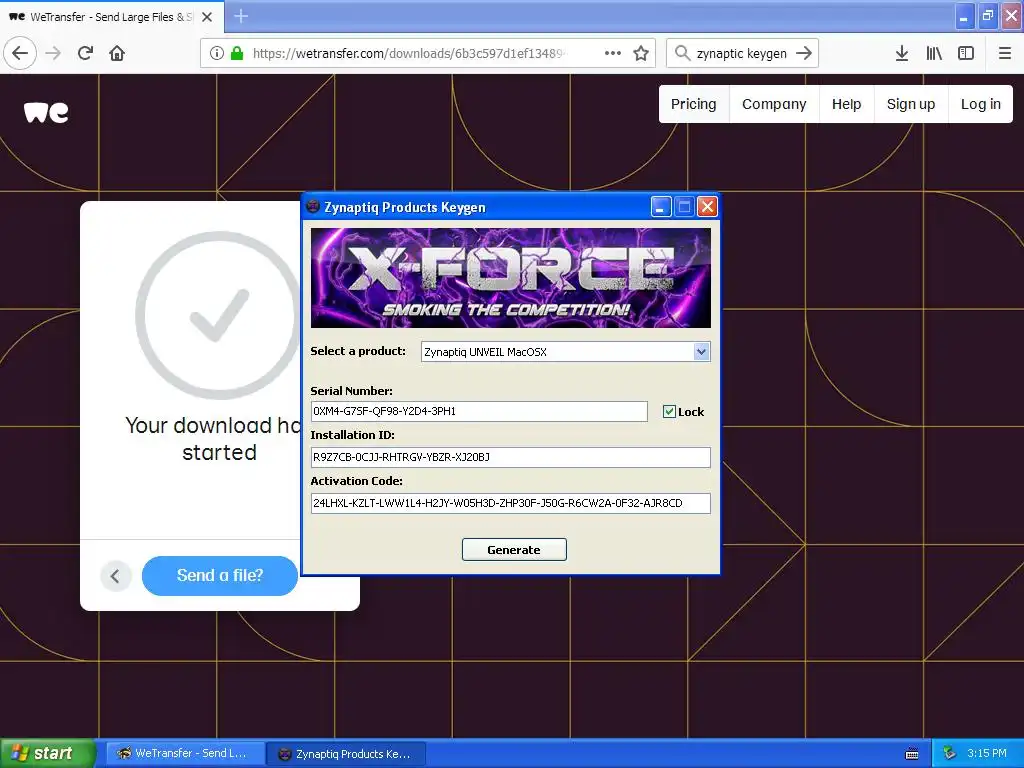This screenshot has width=1024, height=768.
Task: Click the Sign up link
Action: tap(911, 104)
